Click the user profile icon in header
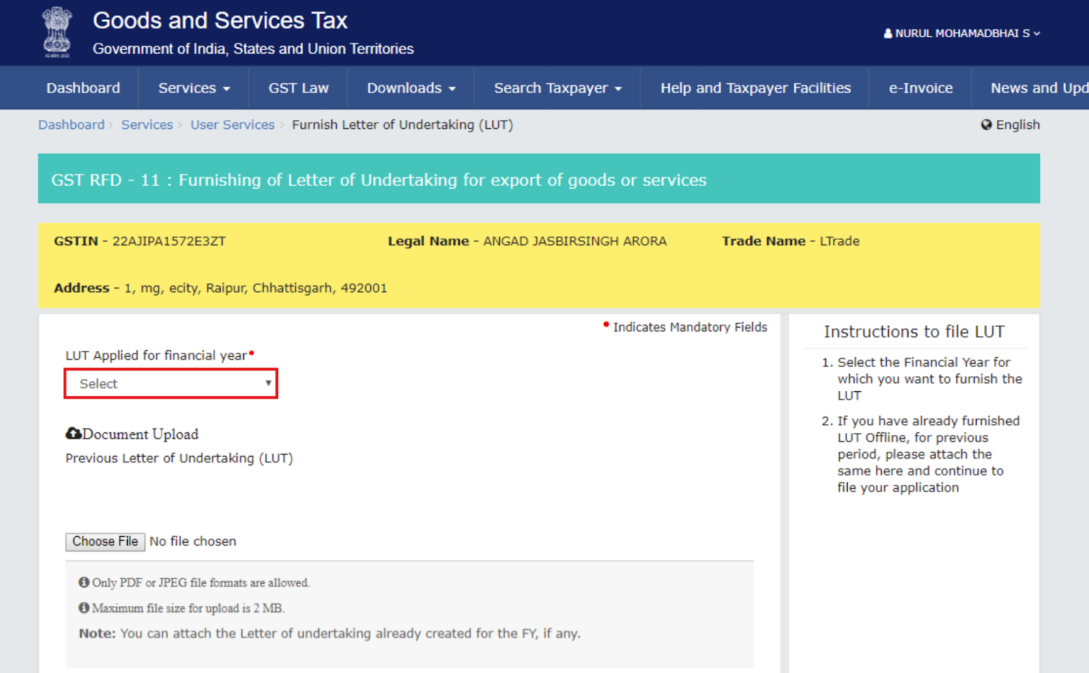1089x673 pixels. click(x=888, y=34)
